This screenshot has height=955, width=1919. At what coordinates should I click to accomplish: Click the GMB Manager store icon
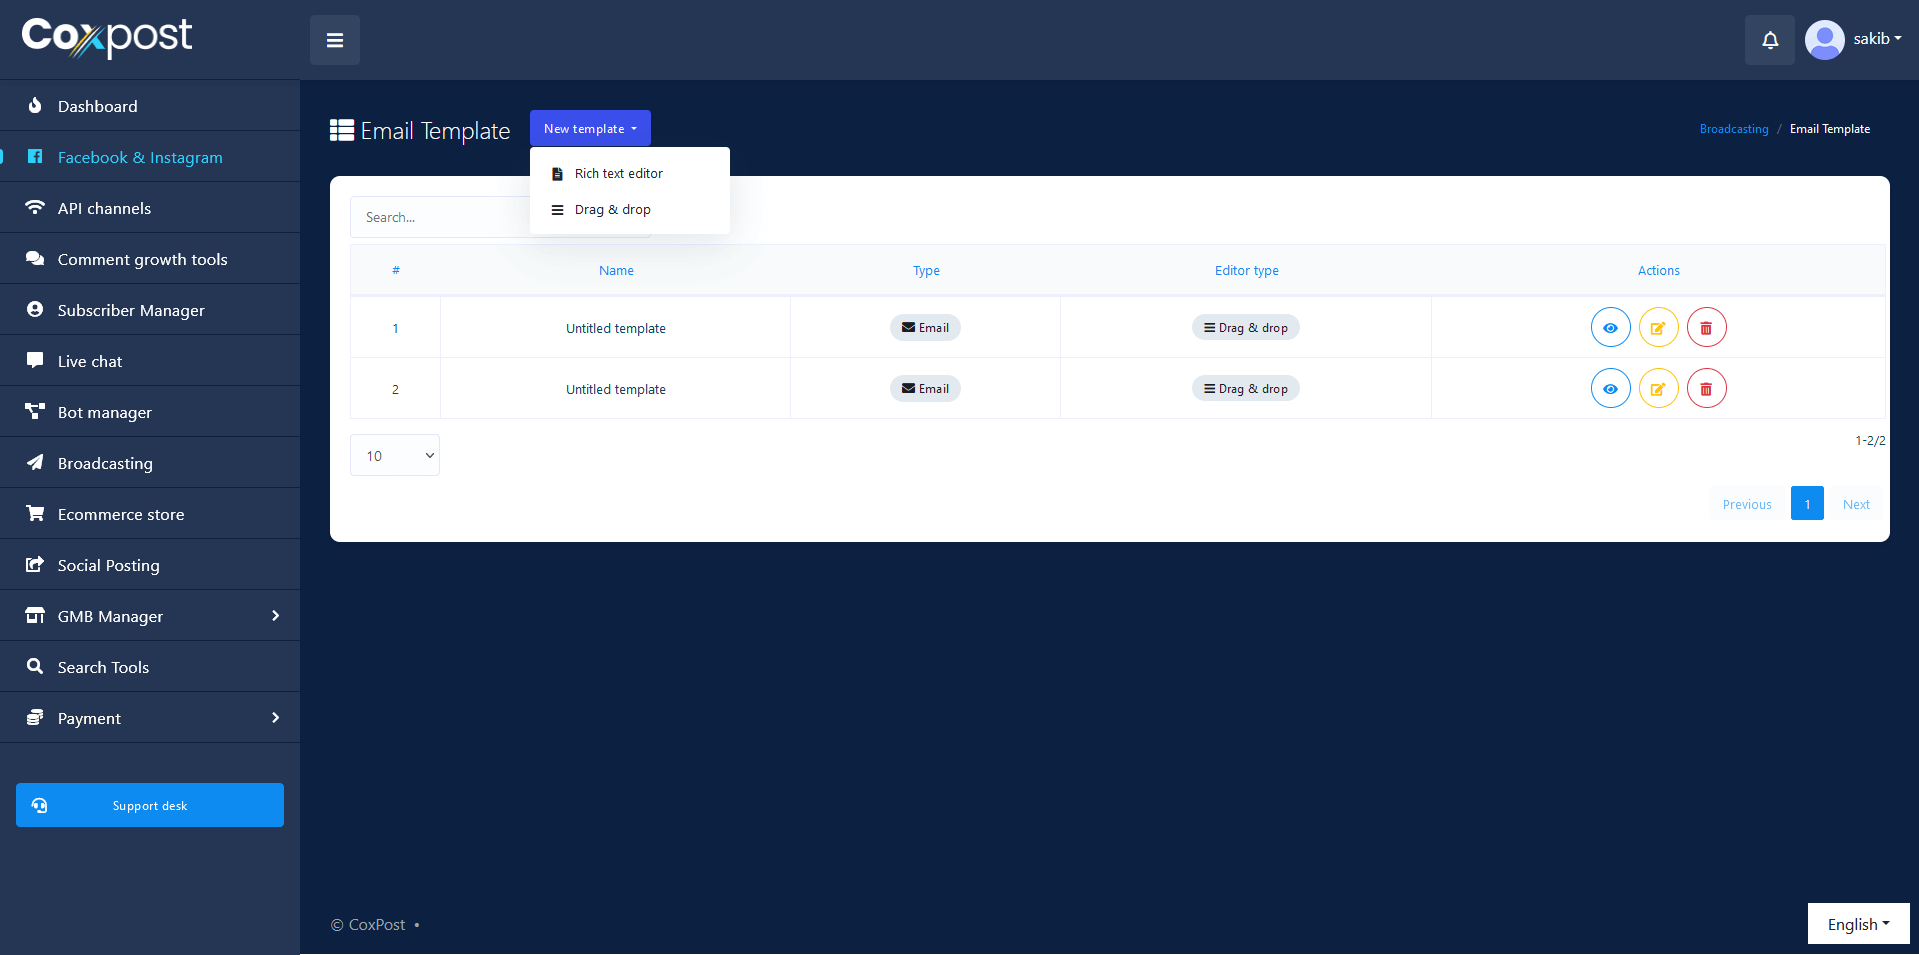click(x=35, y=615)
